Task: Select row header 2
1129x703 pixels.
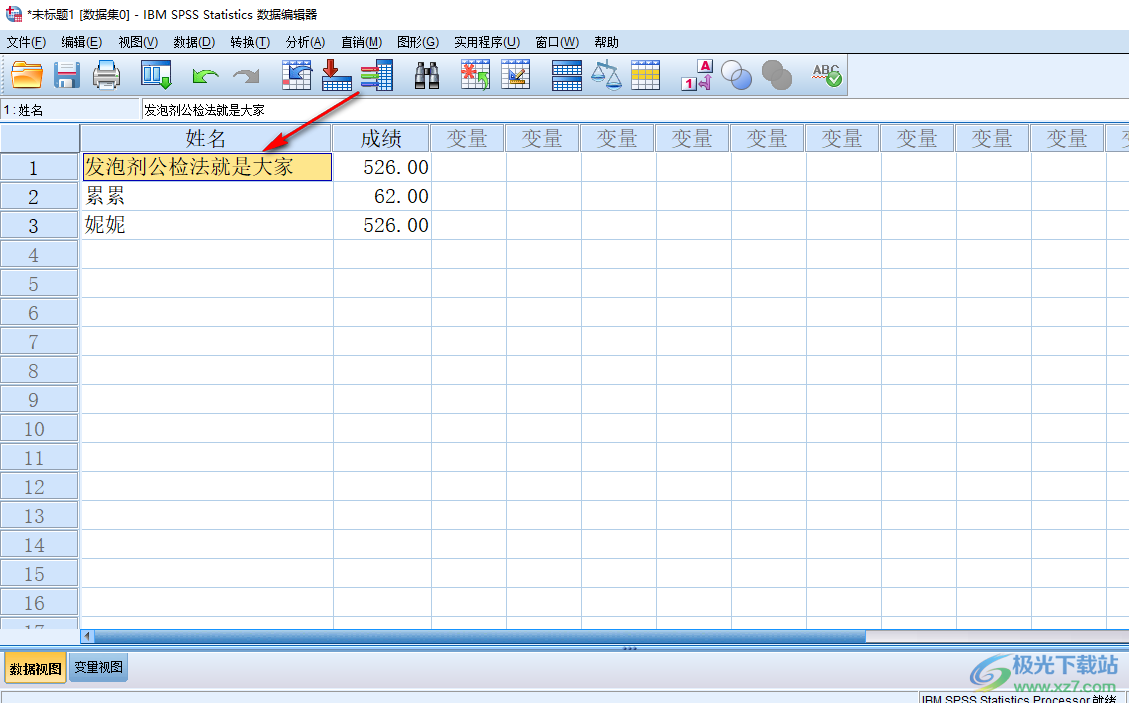Action: click(x=39, y=197)
